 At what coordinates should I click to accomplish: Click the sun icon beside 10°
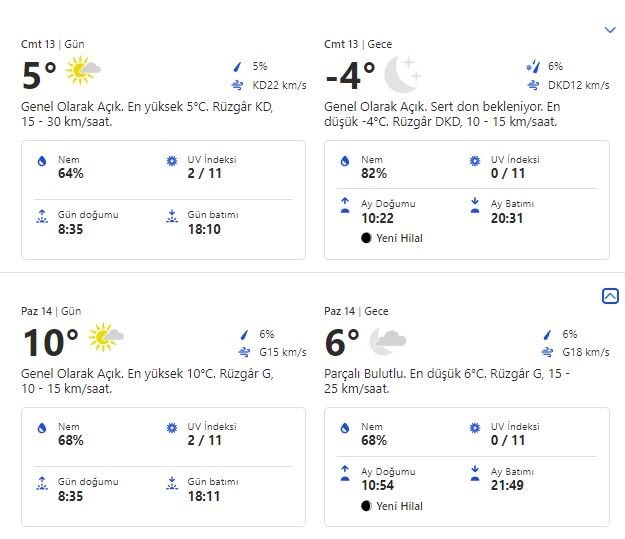[106, 338]
